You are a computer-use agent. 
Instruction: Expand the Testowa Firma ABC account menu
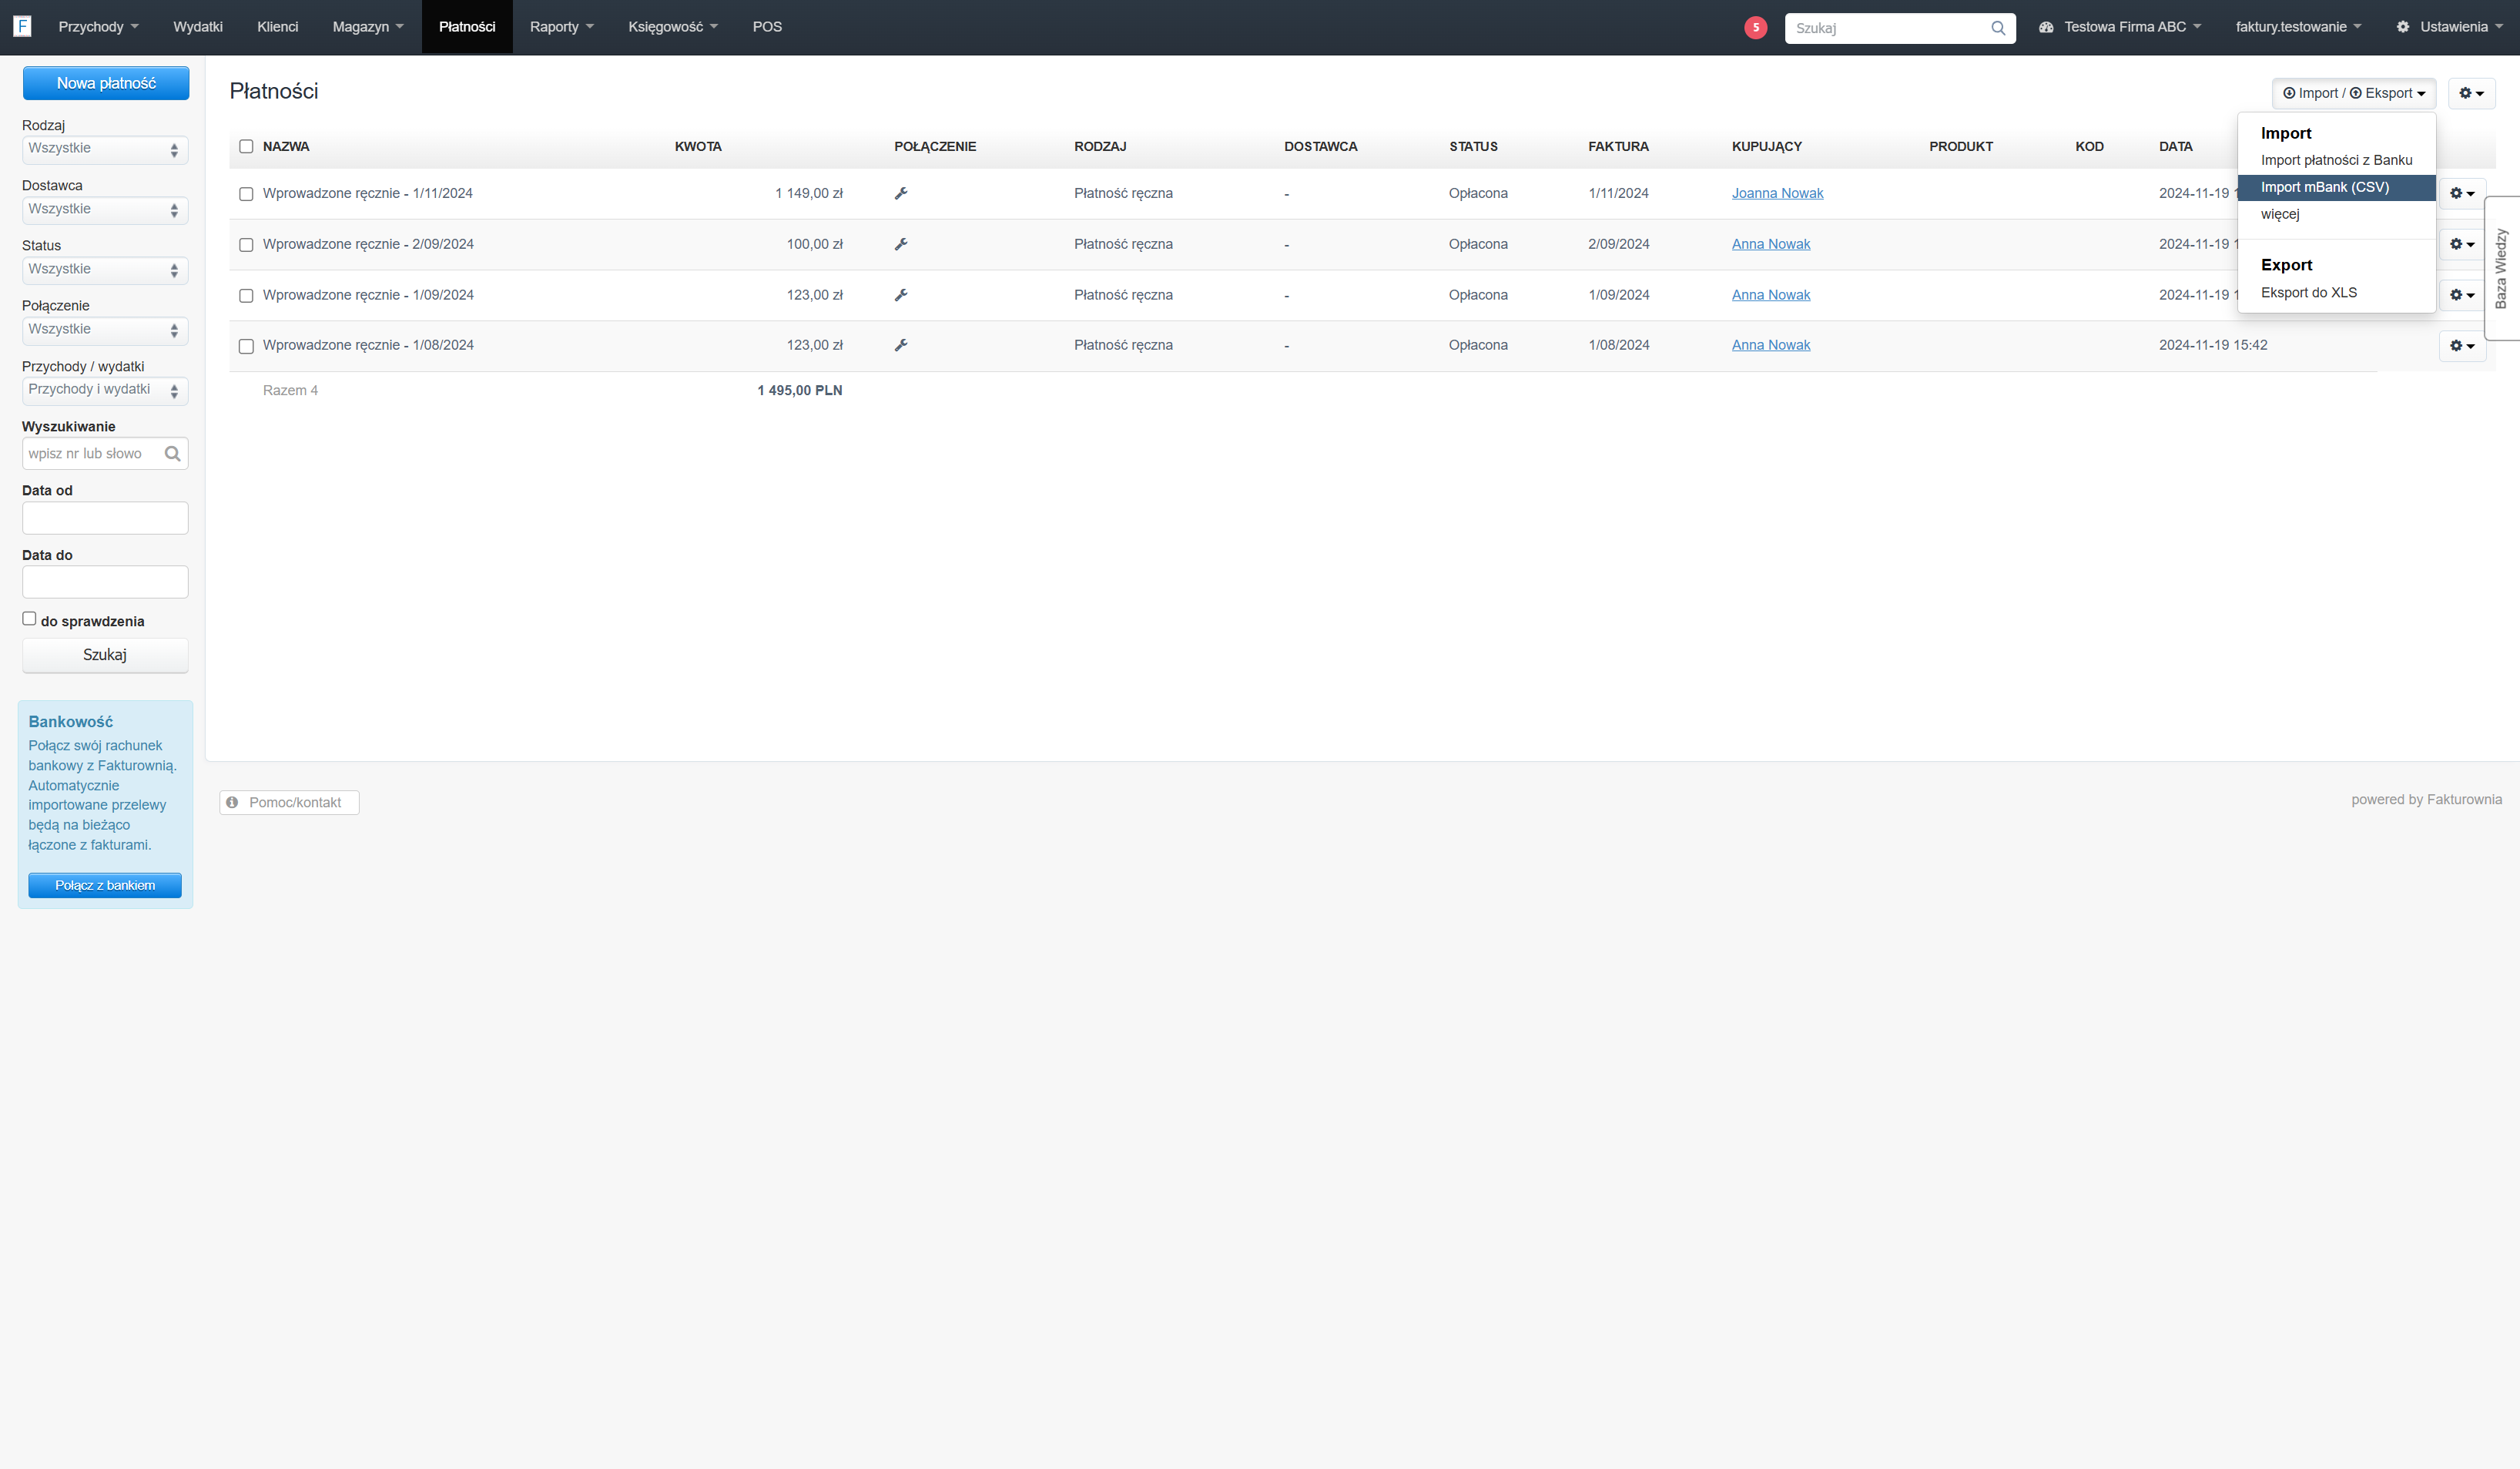click(2120, 27)
